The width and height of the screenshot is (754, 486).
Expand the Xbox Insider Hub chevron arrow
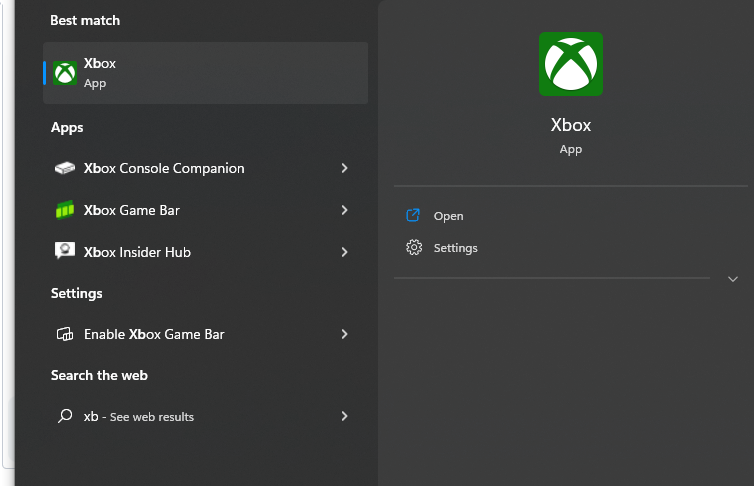pos(344,252)
